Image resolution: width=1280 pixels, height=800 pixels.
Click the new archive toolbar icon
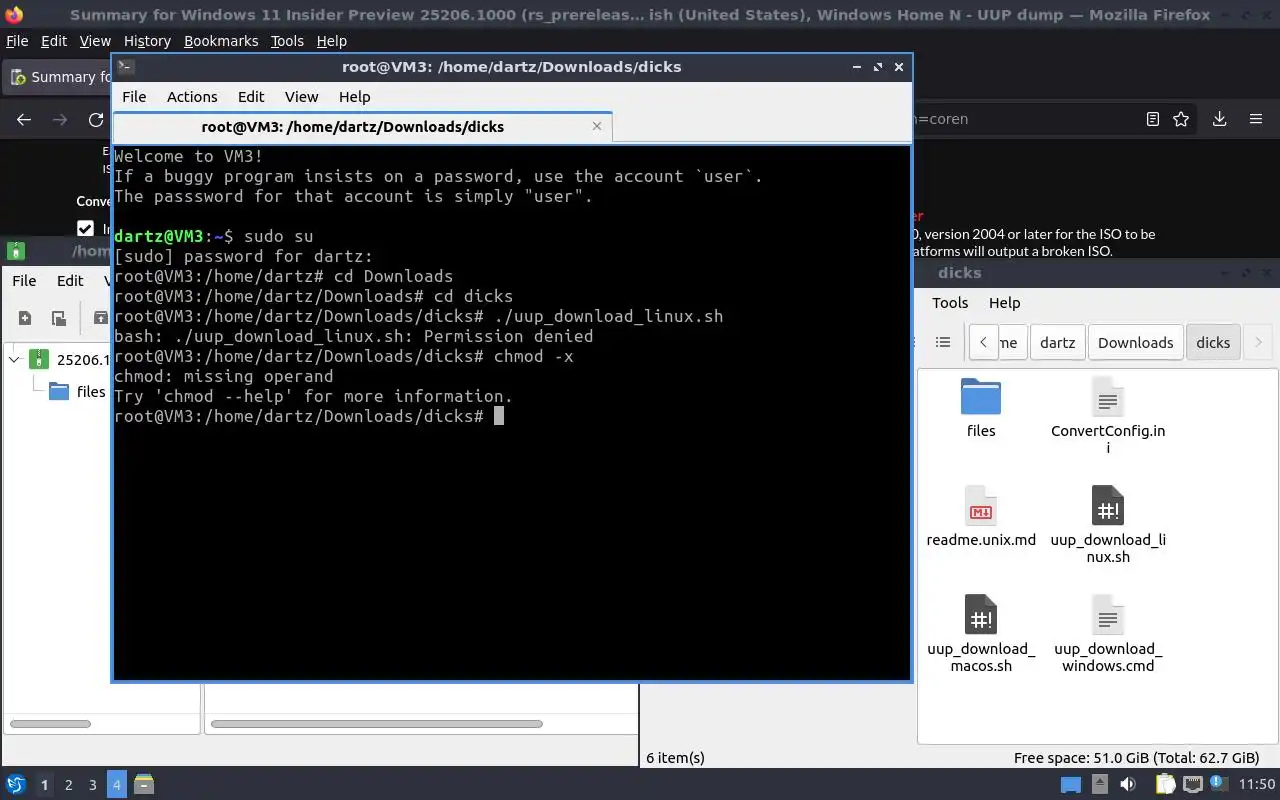coord(25,318)
